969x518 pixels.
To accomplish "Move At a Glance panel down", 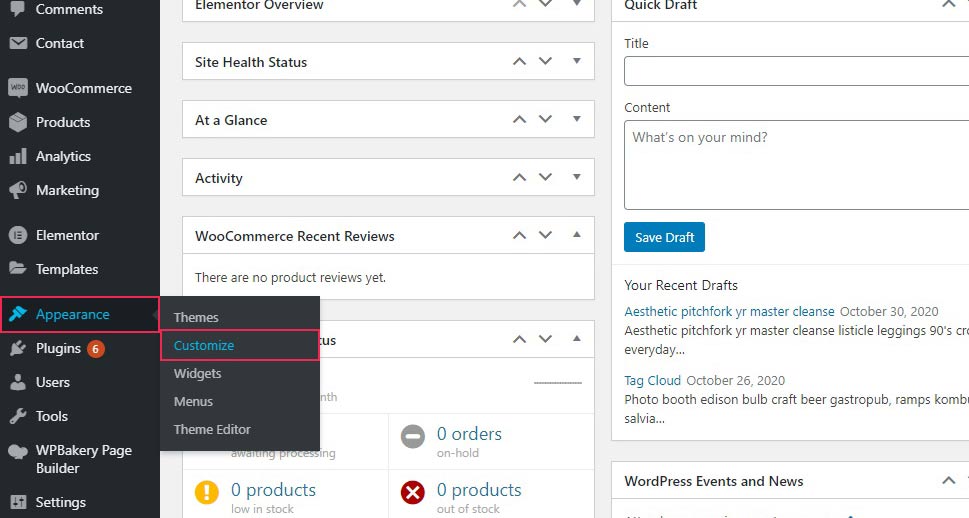I will point(545,119).
